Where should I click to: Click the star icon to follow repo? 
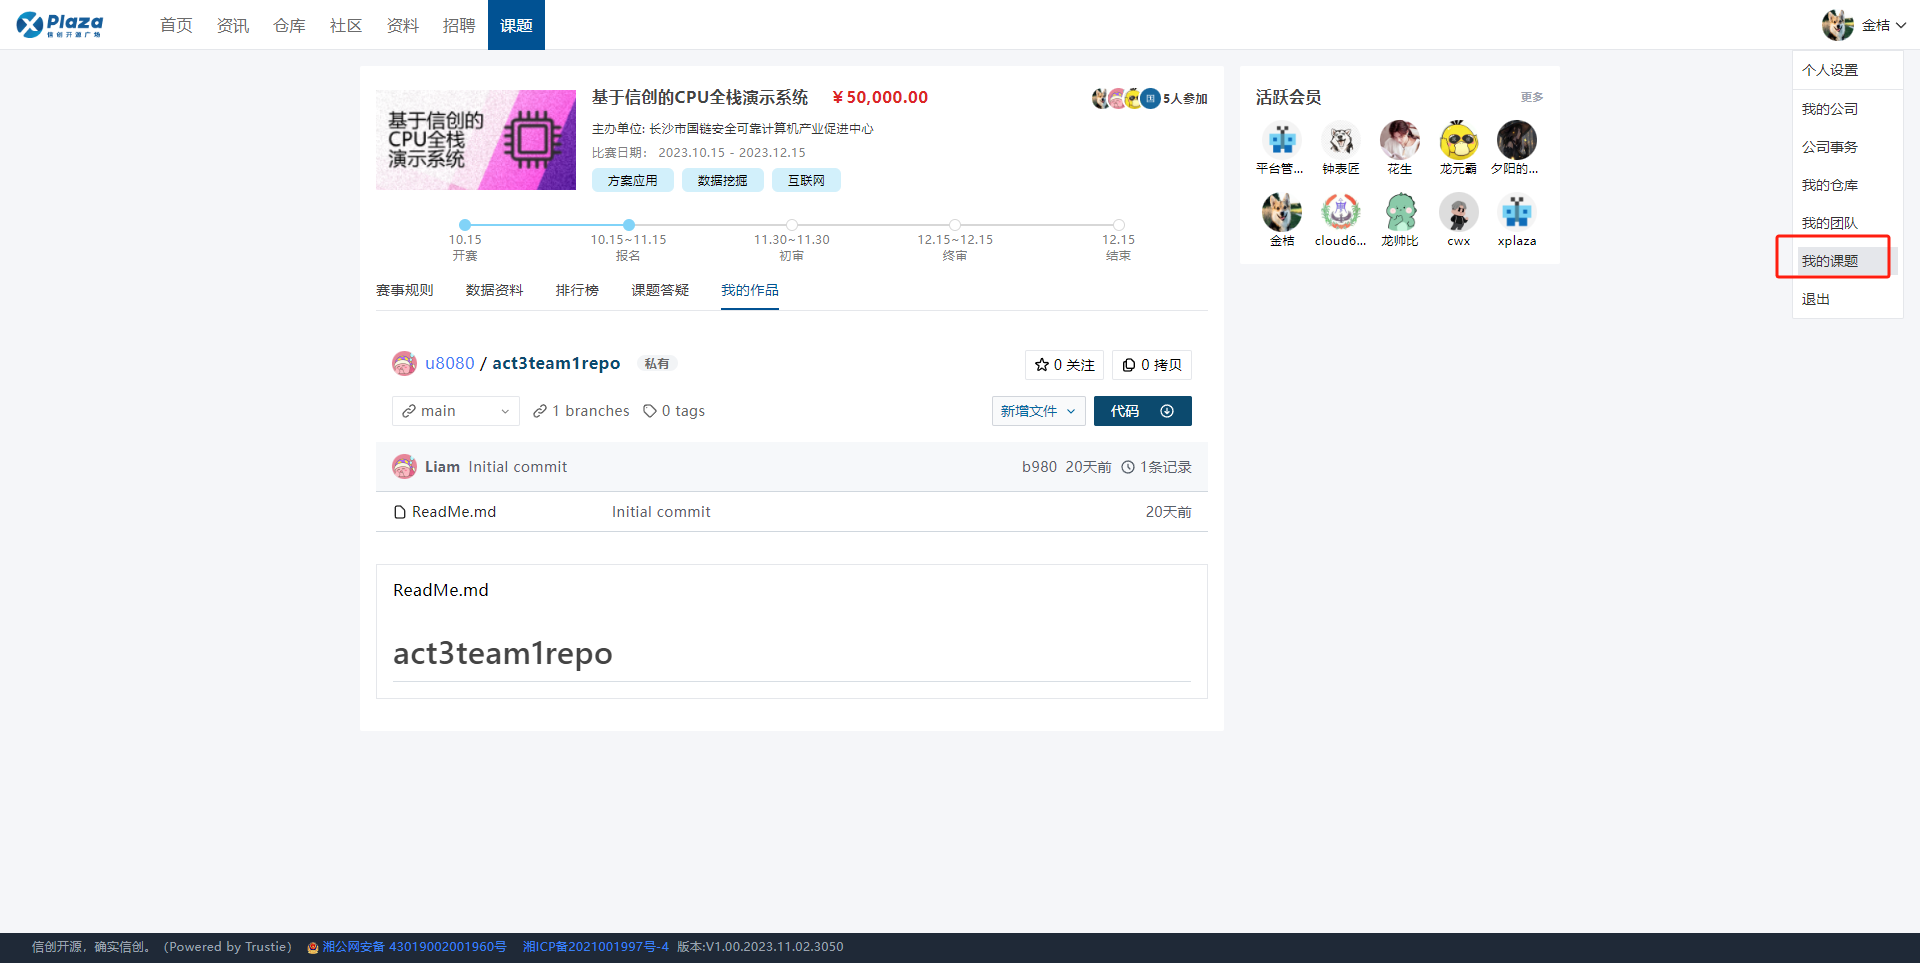[x=1041, y=365]
